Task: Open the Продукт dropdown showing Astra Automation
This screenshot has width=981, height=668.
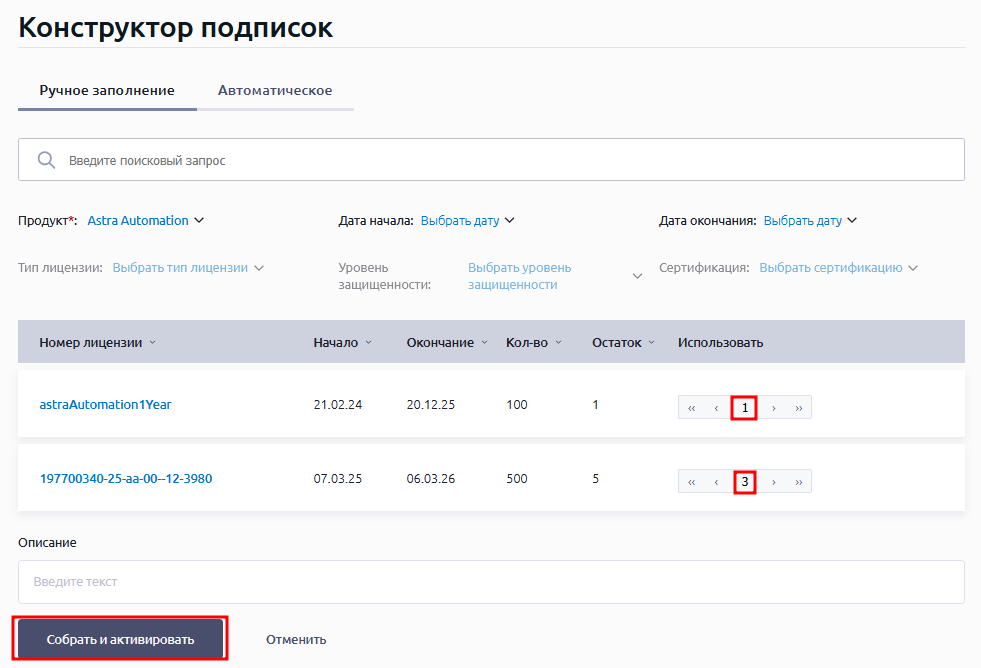Action: click(146, 221)
